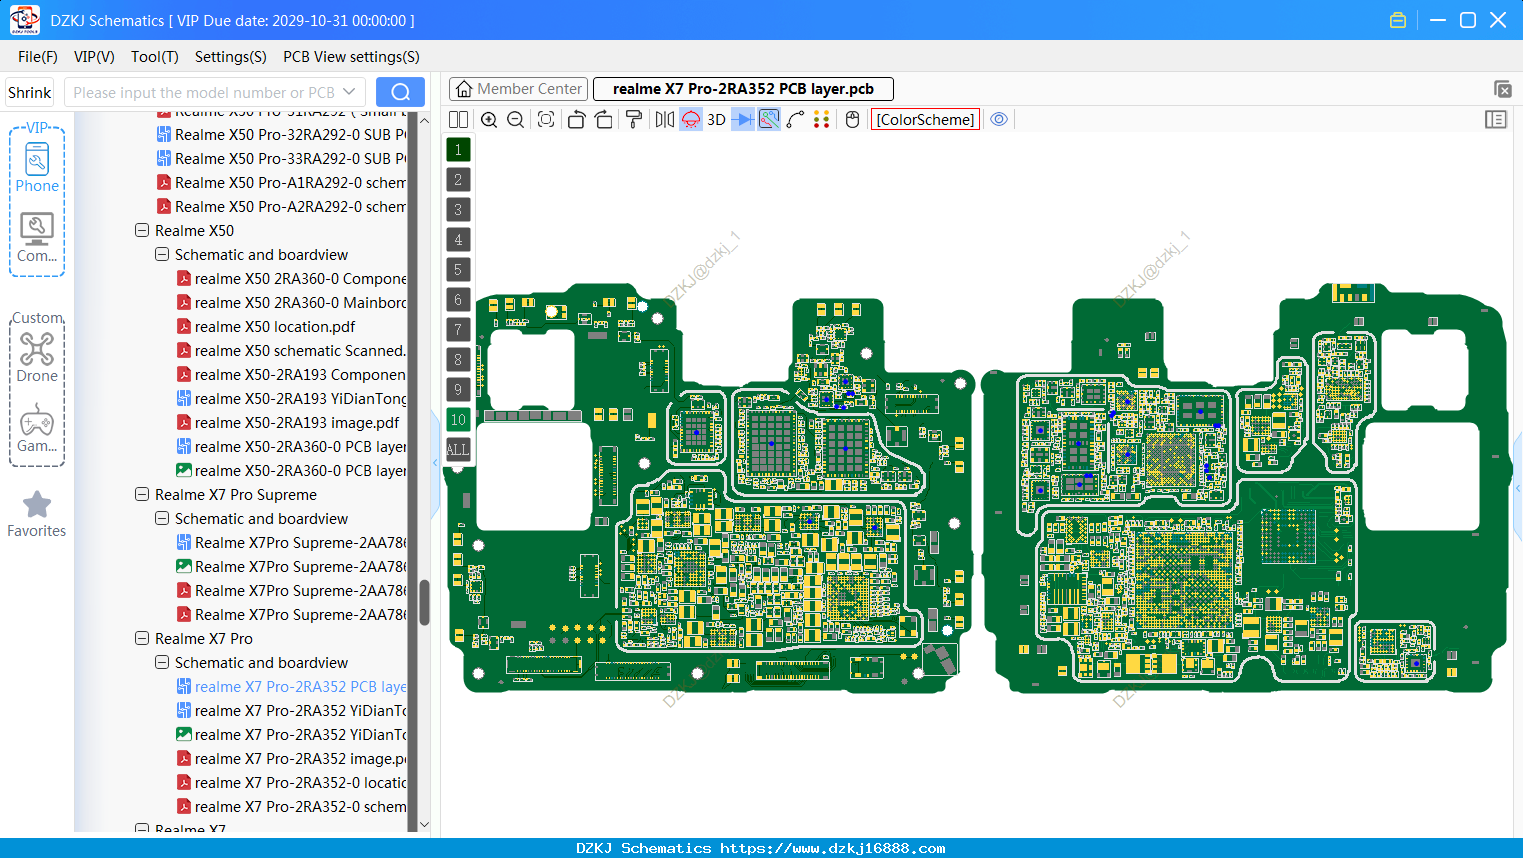1523x858 pixels.
Task: Open the Drone category
Action: 37,357
